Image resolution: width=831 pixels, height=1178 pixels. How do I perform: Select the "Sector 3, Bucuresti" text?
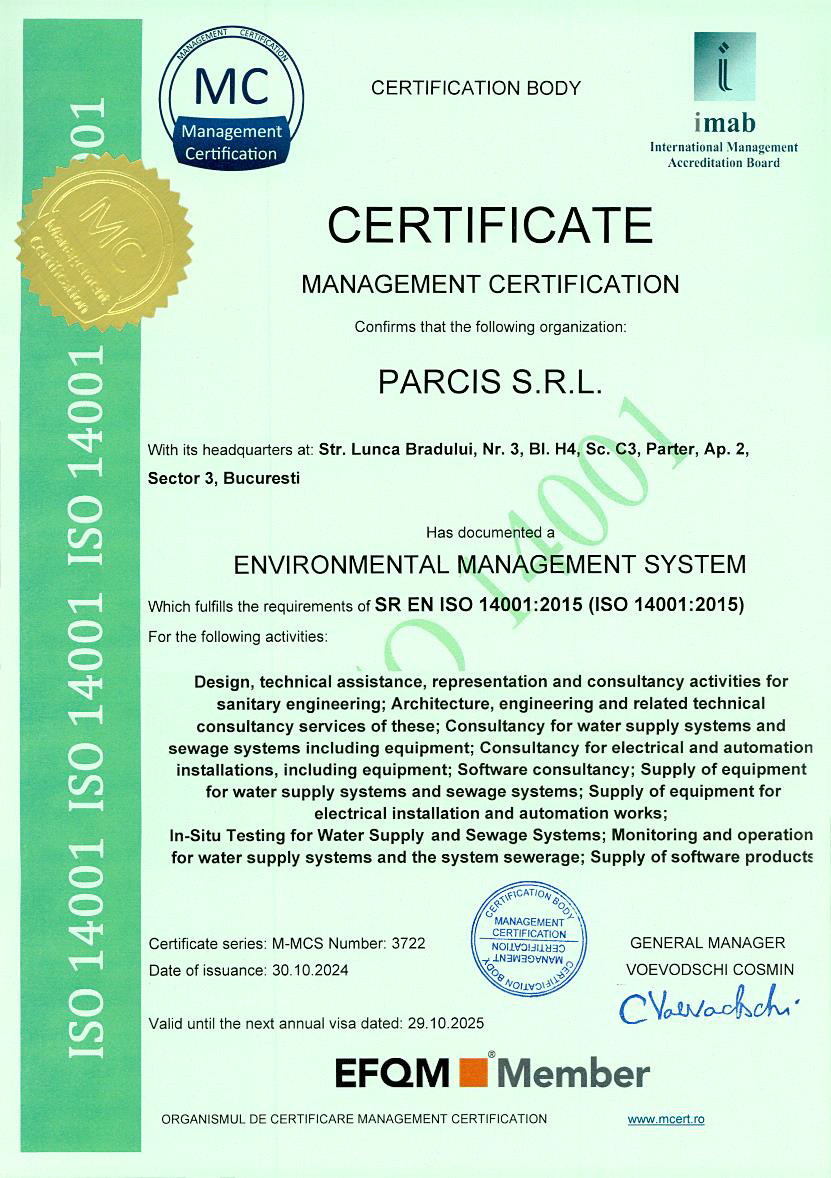(224, 479)
